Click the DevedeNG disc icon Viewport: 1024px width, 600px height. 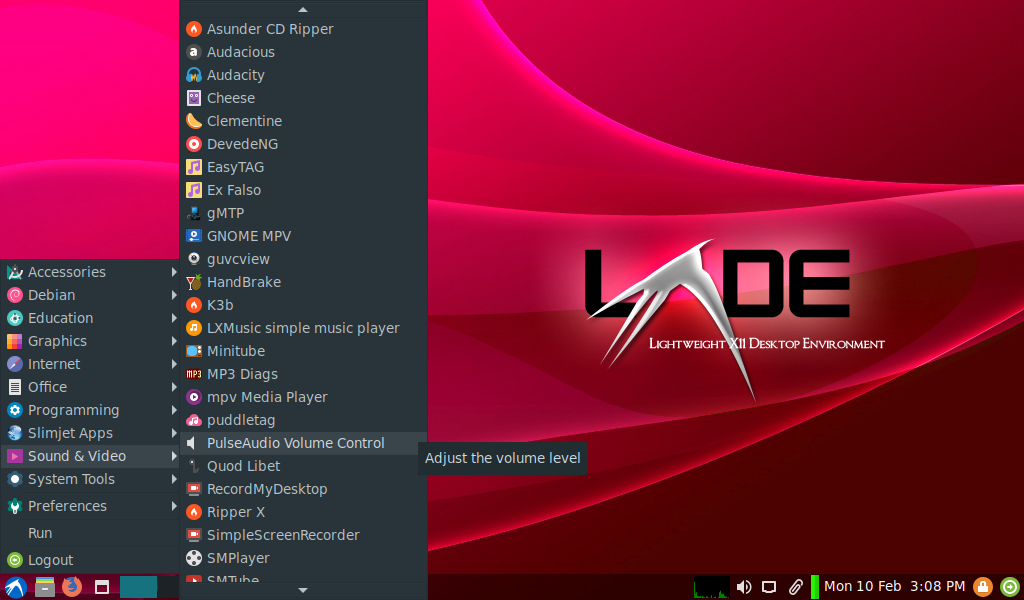pyautogui.click(x=194, y=144)
